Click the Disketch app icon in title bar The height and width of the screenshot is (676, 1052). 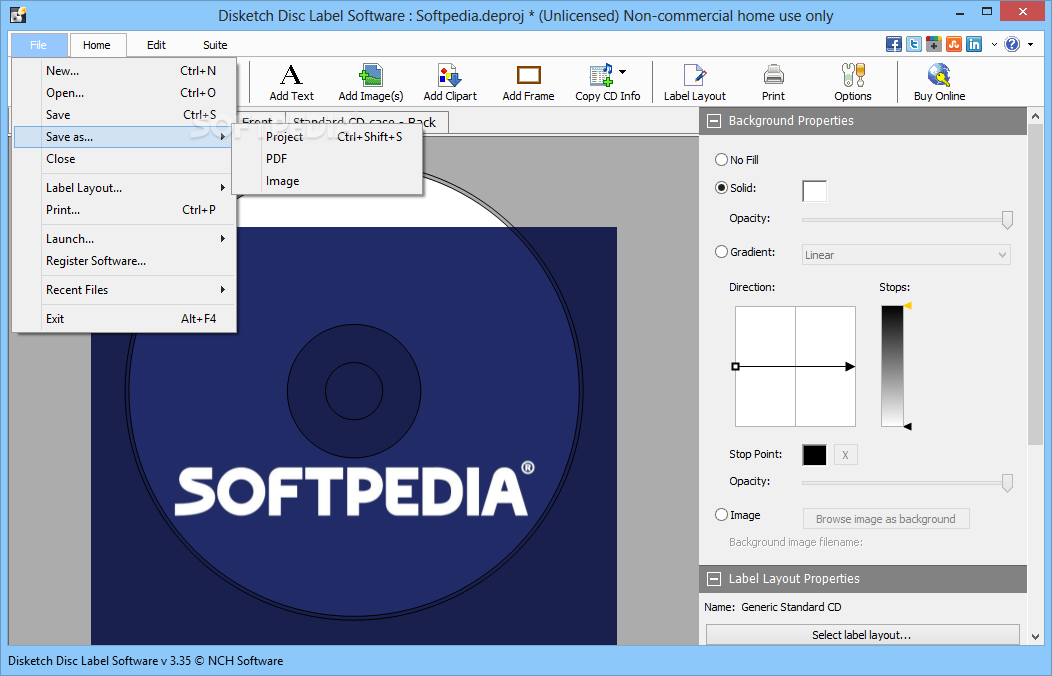[18, 15]
